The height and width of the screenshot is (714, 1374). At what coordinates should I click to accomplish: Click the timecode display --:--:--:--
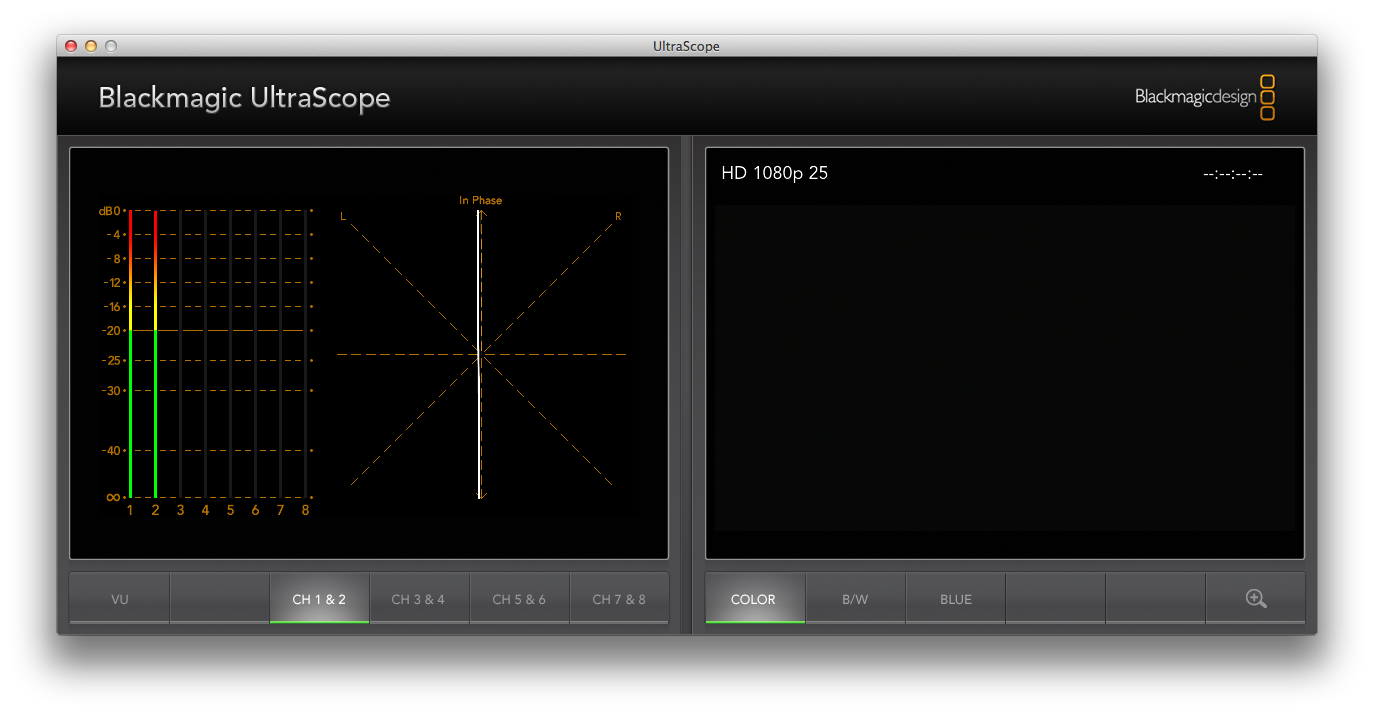pos(1233,174)
